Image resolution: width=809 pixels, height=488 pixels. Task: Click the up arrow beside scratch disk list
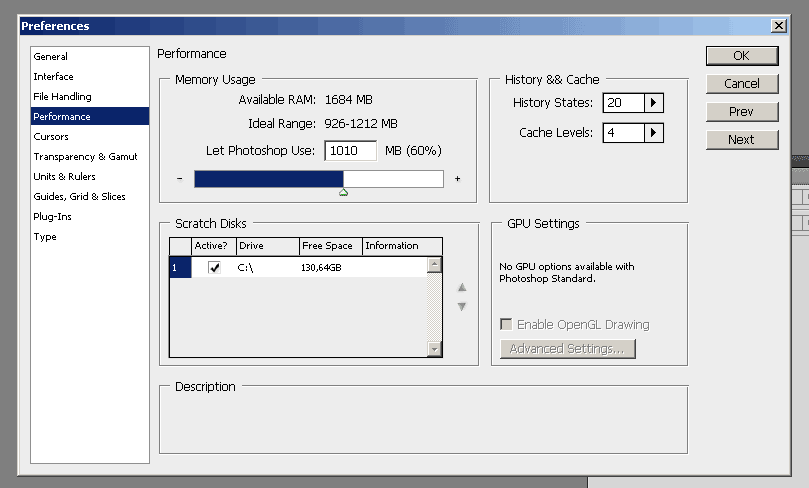[462, 288]
